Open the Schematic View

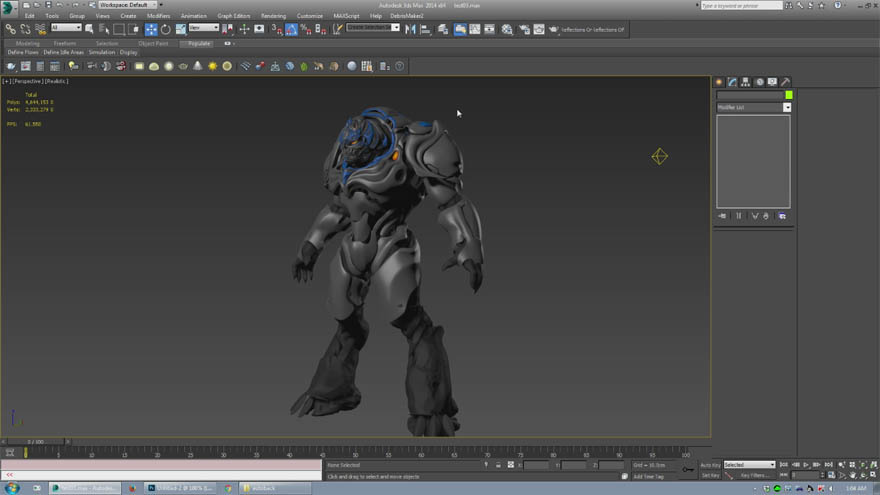(x=489, y=29)
